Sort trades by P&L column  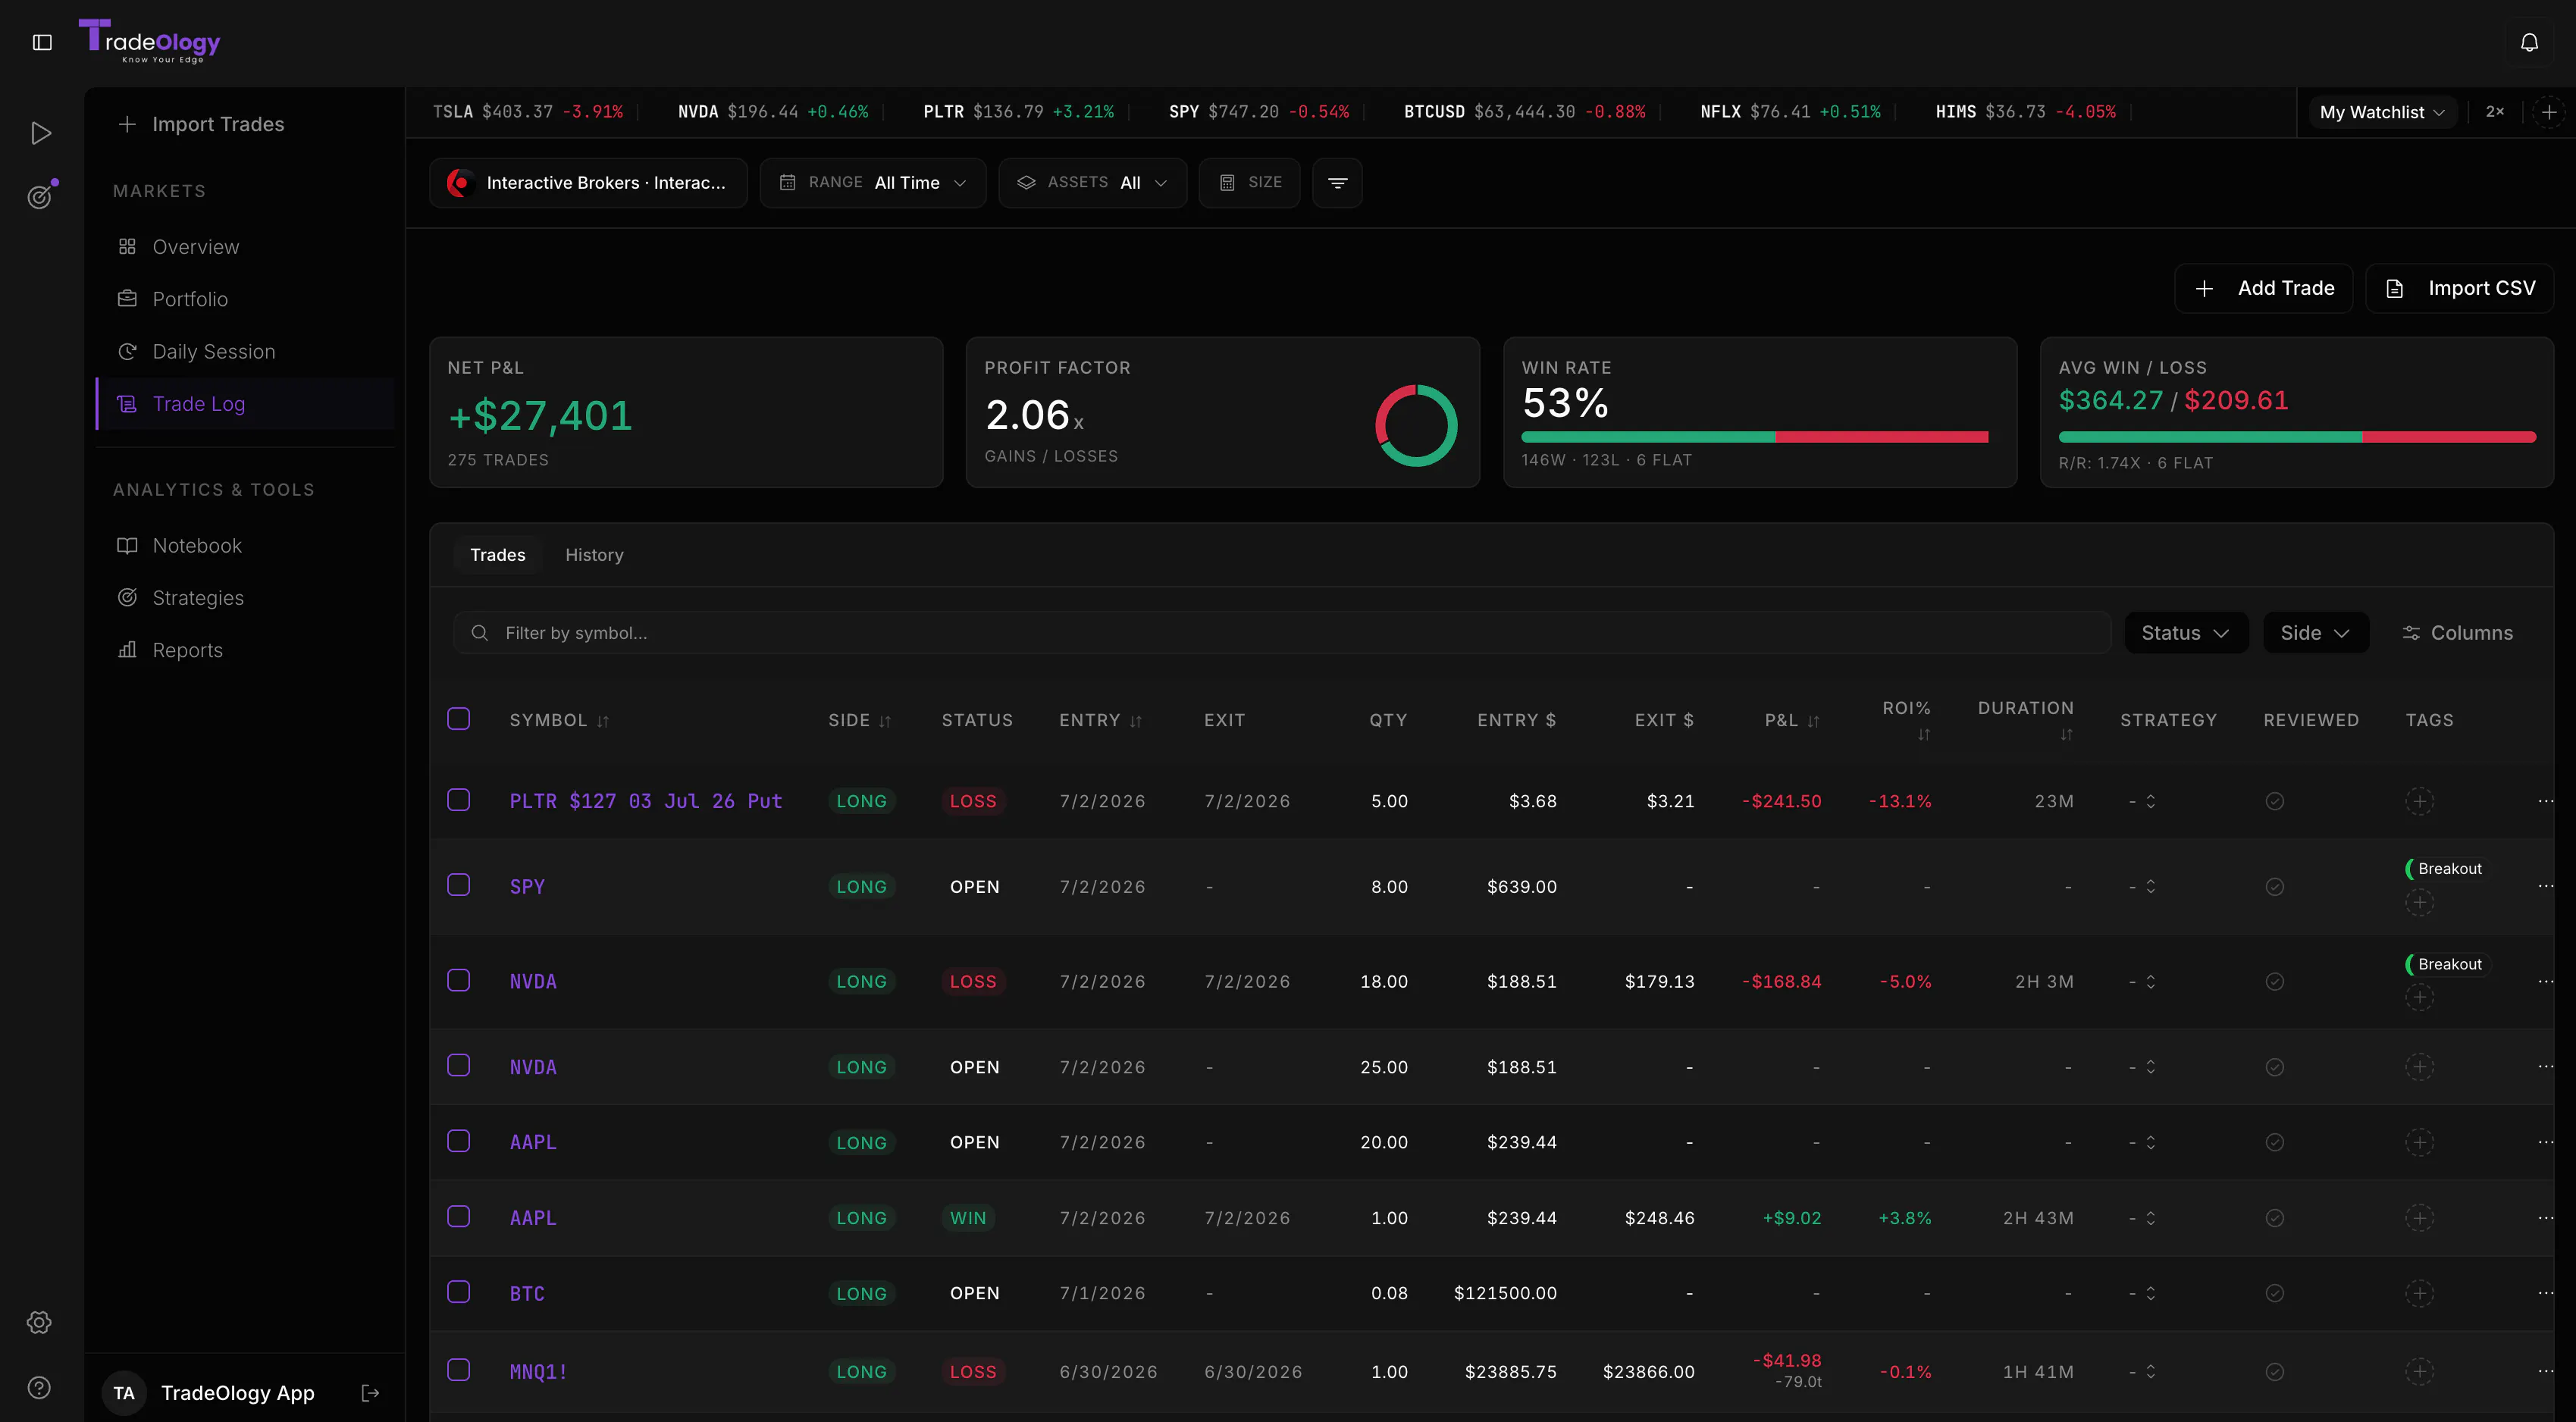(1792, 720)
